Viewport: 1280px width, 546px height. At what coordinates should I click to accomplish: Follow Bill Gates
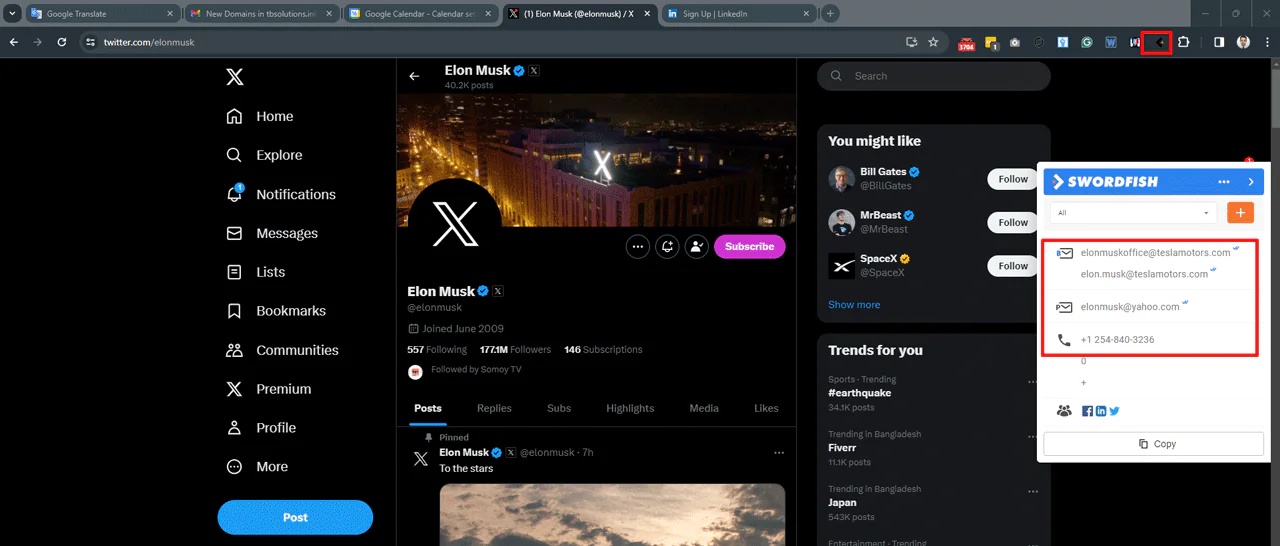pos(1013,179)
